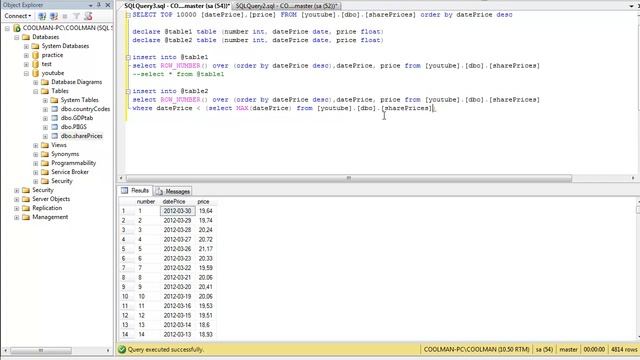Image resolution: width=640 pixels, height=360 pixels.
Task: Collapse the insert into @table1 code region
Action: [128, 58]
